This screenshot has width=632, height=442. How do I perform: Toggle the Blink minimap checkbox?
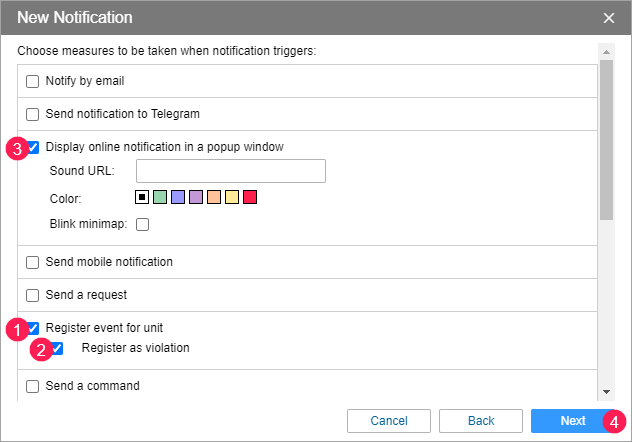click(142, 224)
